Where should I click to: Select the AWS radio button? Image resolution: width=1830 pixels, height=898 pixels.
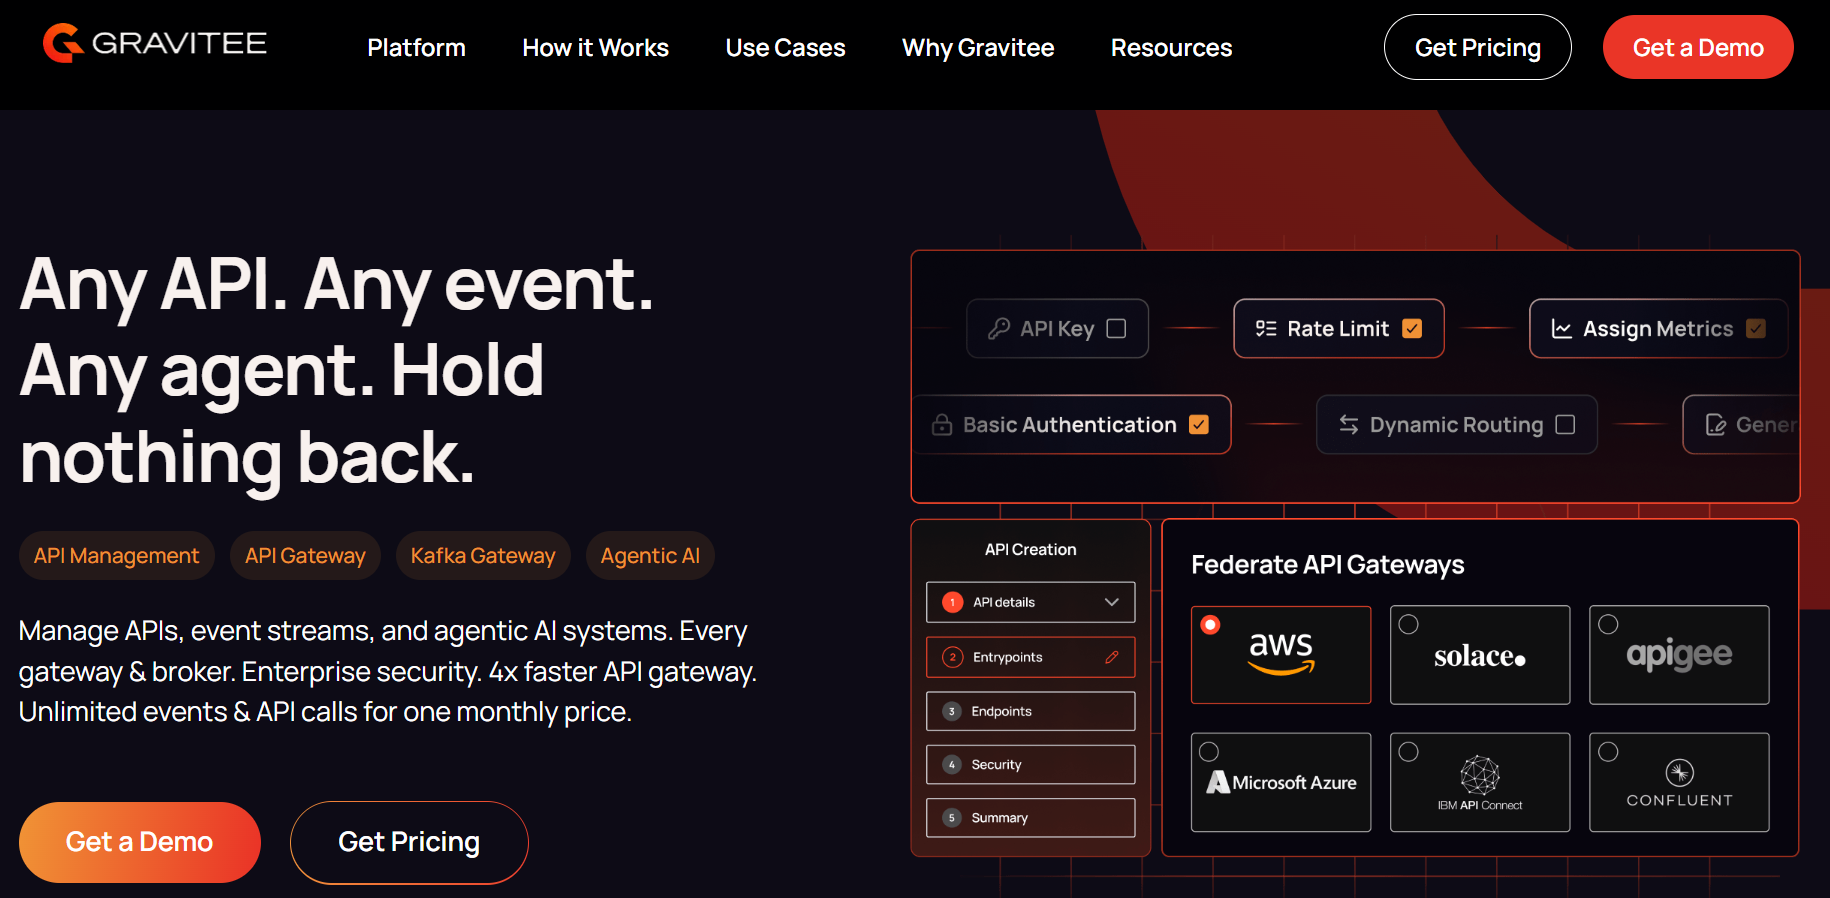tap(1210, 624)
